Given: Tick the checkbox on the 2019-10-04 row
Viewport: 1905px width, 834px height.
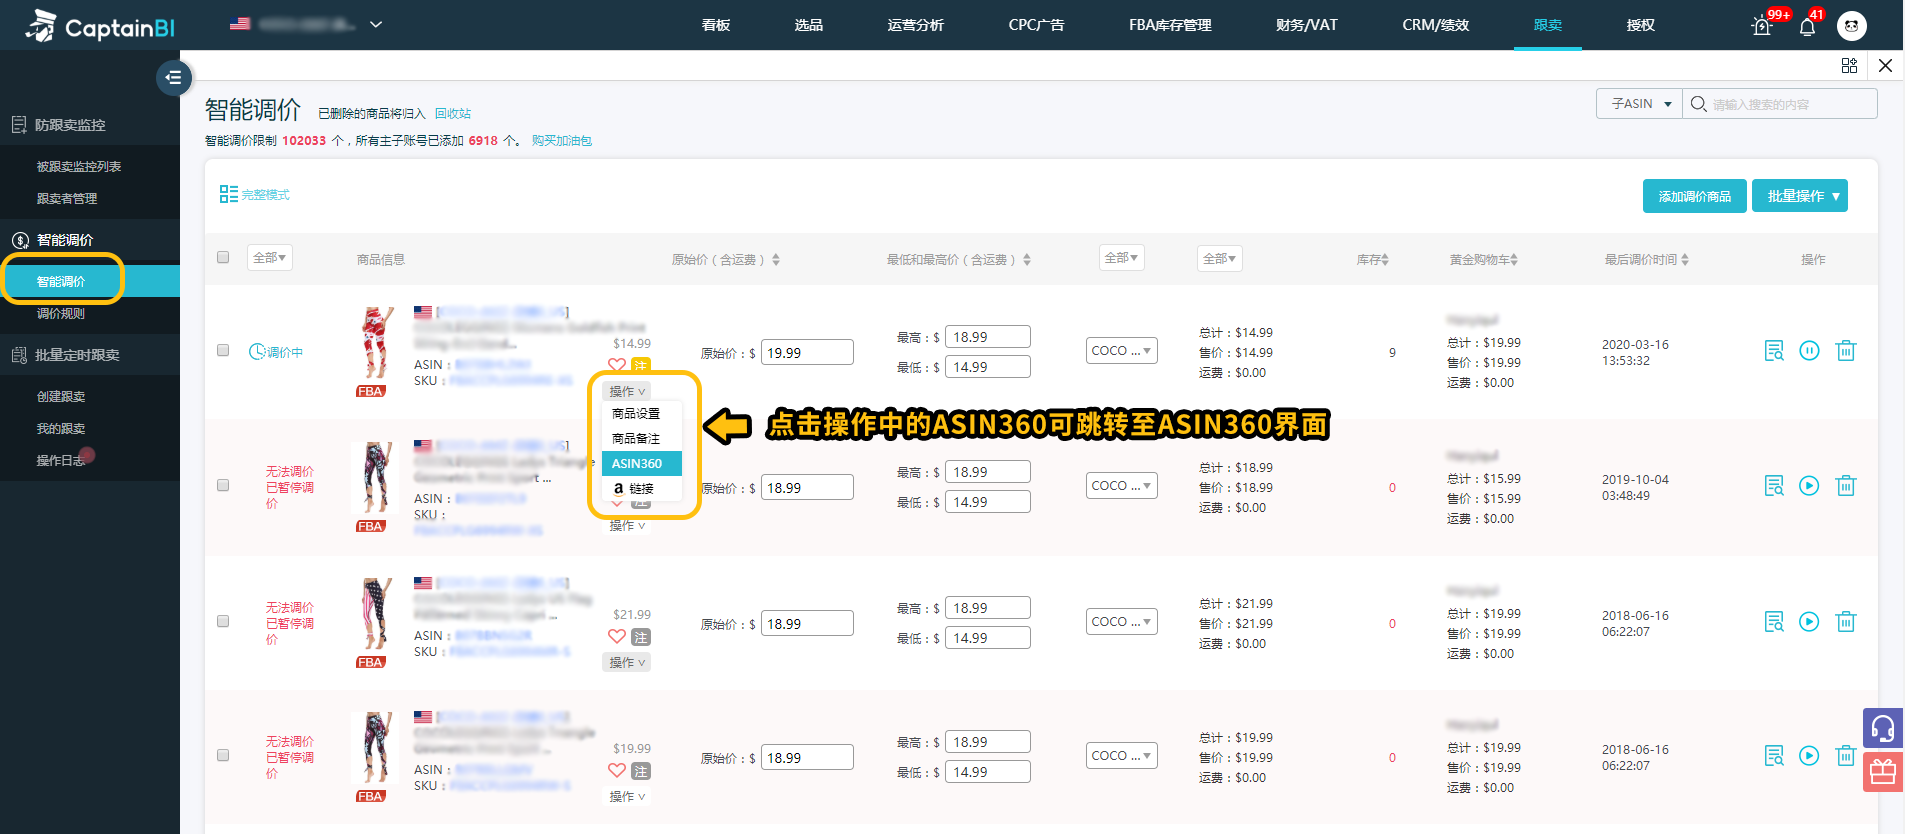Looking at the screenshot, I should tap(223, 486).
